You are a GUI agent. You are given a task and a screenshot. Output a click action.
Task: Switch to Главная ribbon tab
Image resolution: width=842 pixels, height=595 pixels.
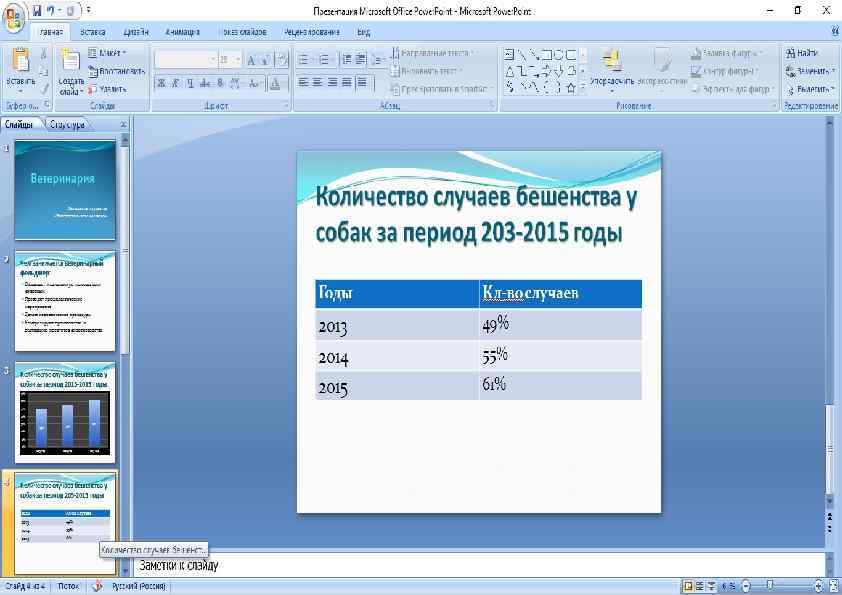tap(51, 32)
